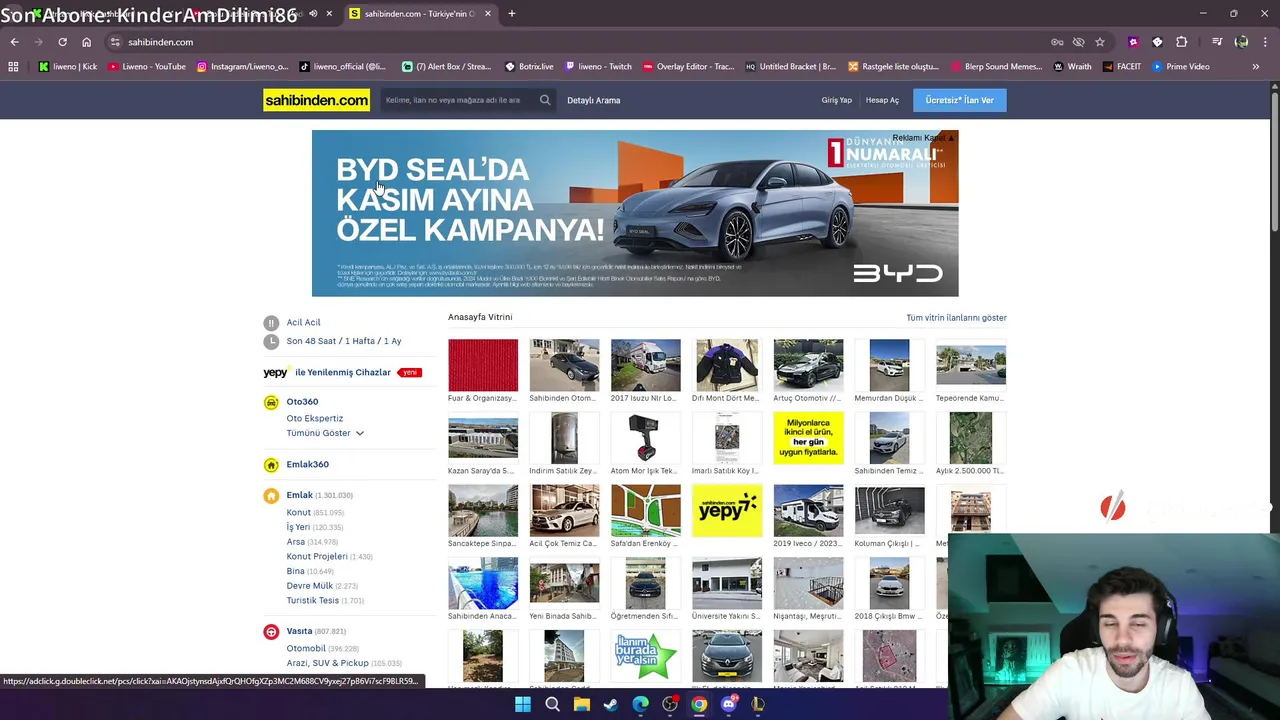Image resolution: width=1280 pixels, height=720 pixels.
Task: Open the liweno - Twitch bookmark
Action: [599, 66]
